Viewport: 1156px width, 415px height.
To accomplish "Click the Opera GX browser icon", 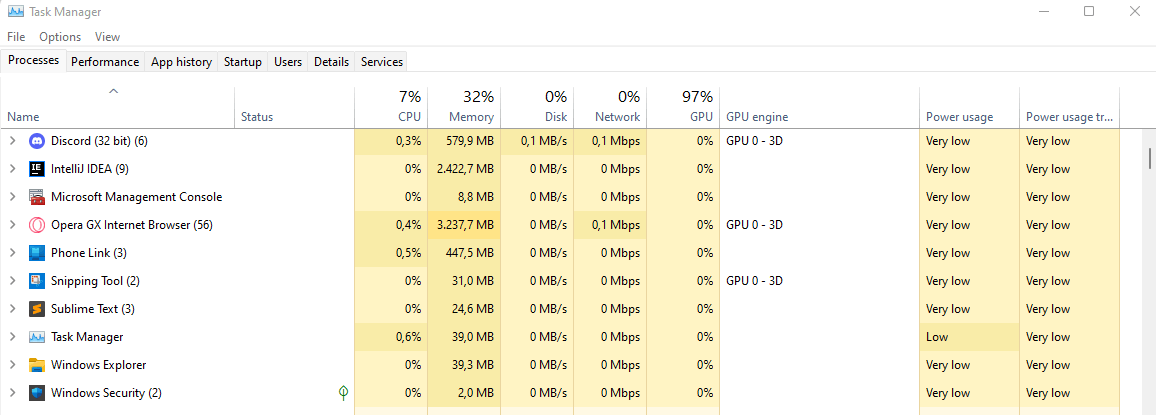I will click(x=37, y=225).
